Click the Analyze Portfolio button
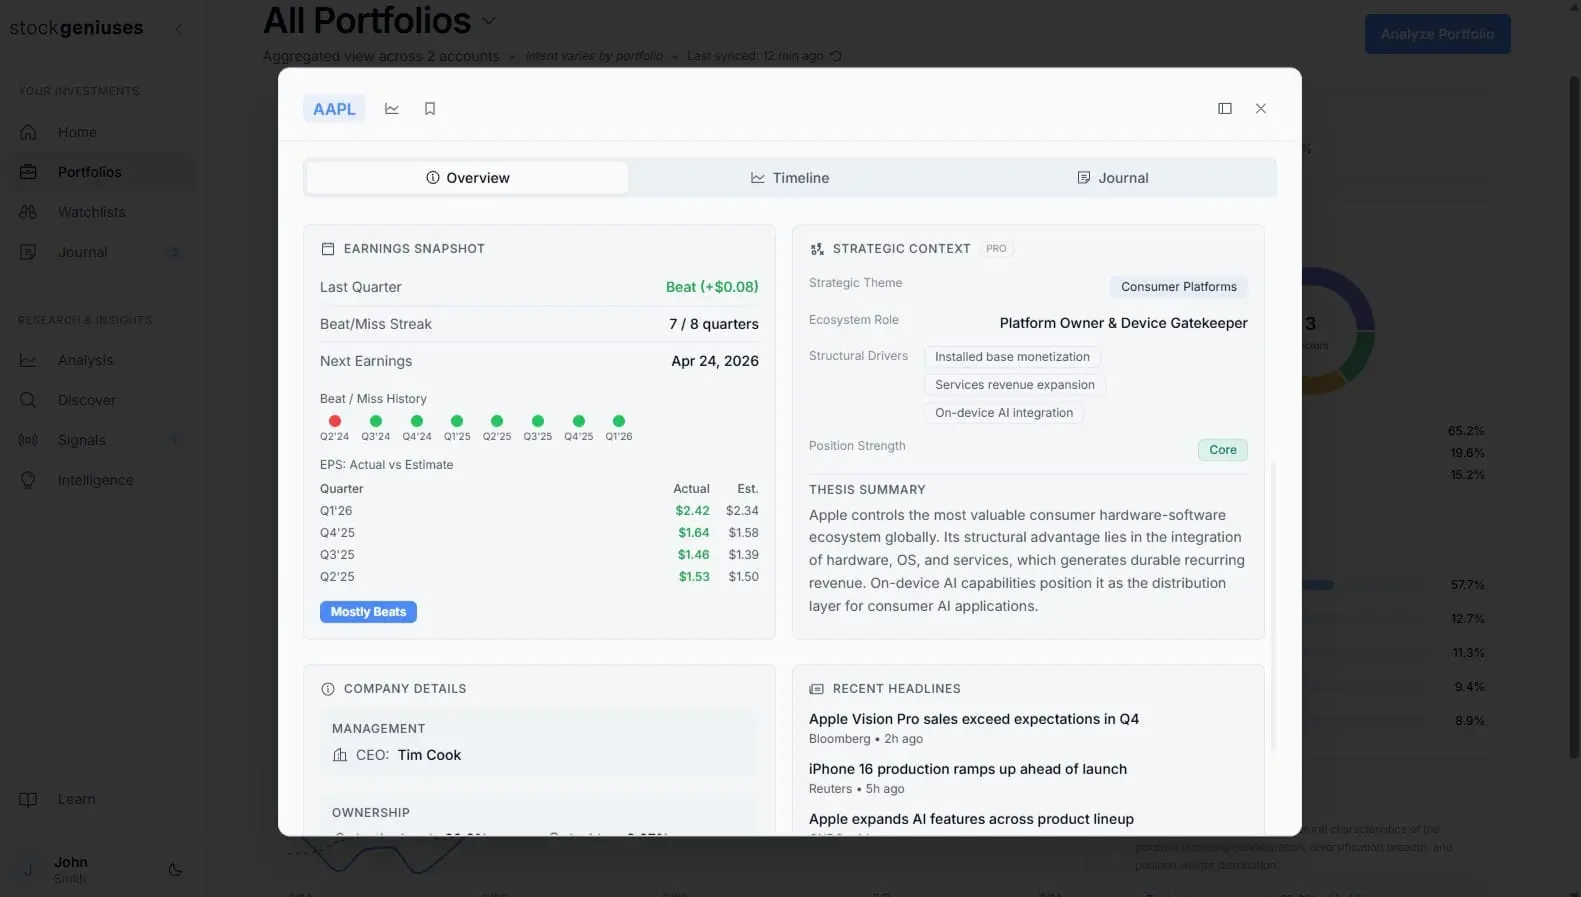The width and height of the screenshot is (1581, 897). pos(1437,34)
